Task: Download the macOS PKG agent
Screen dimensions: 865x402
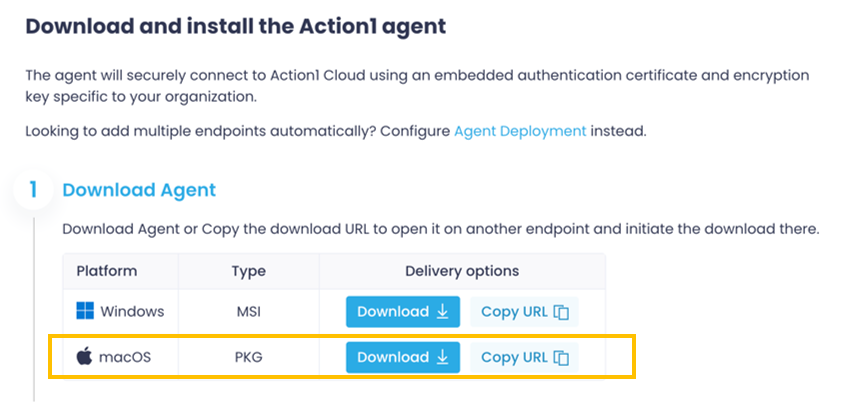Action: (402, 357)
